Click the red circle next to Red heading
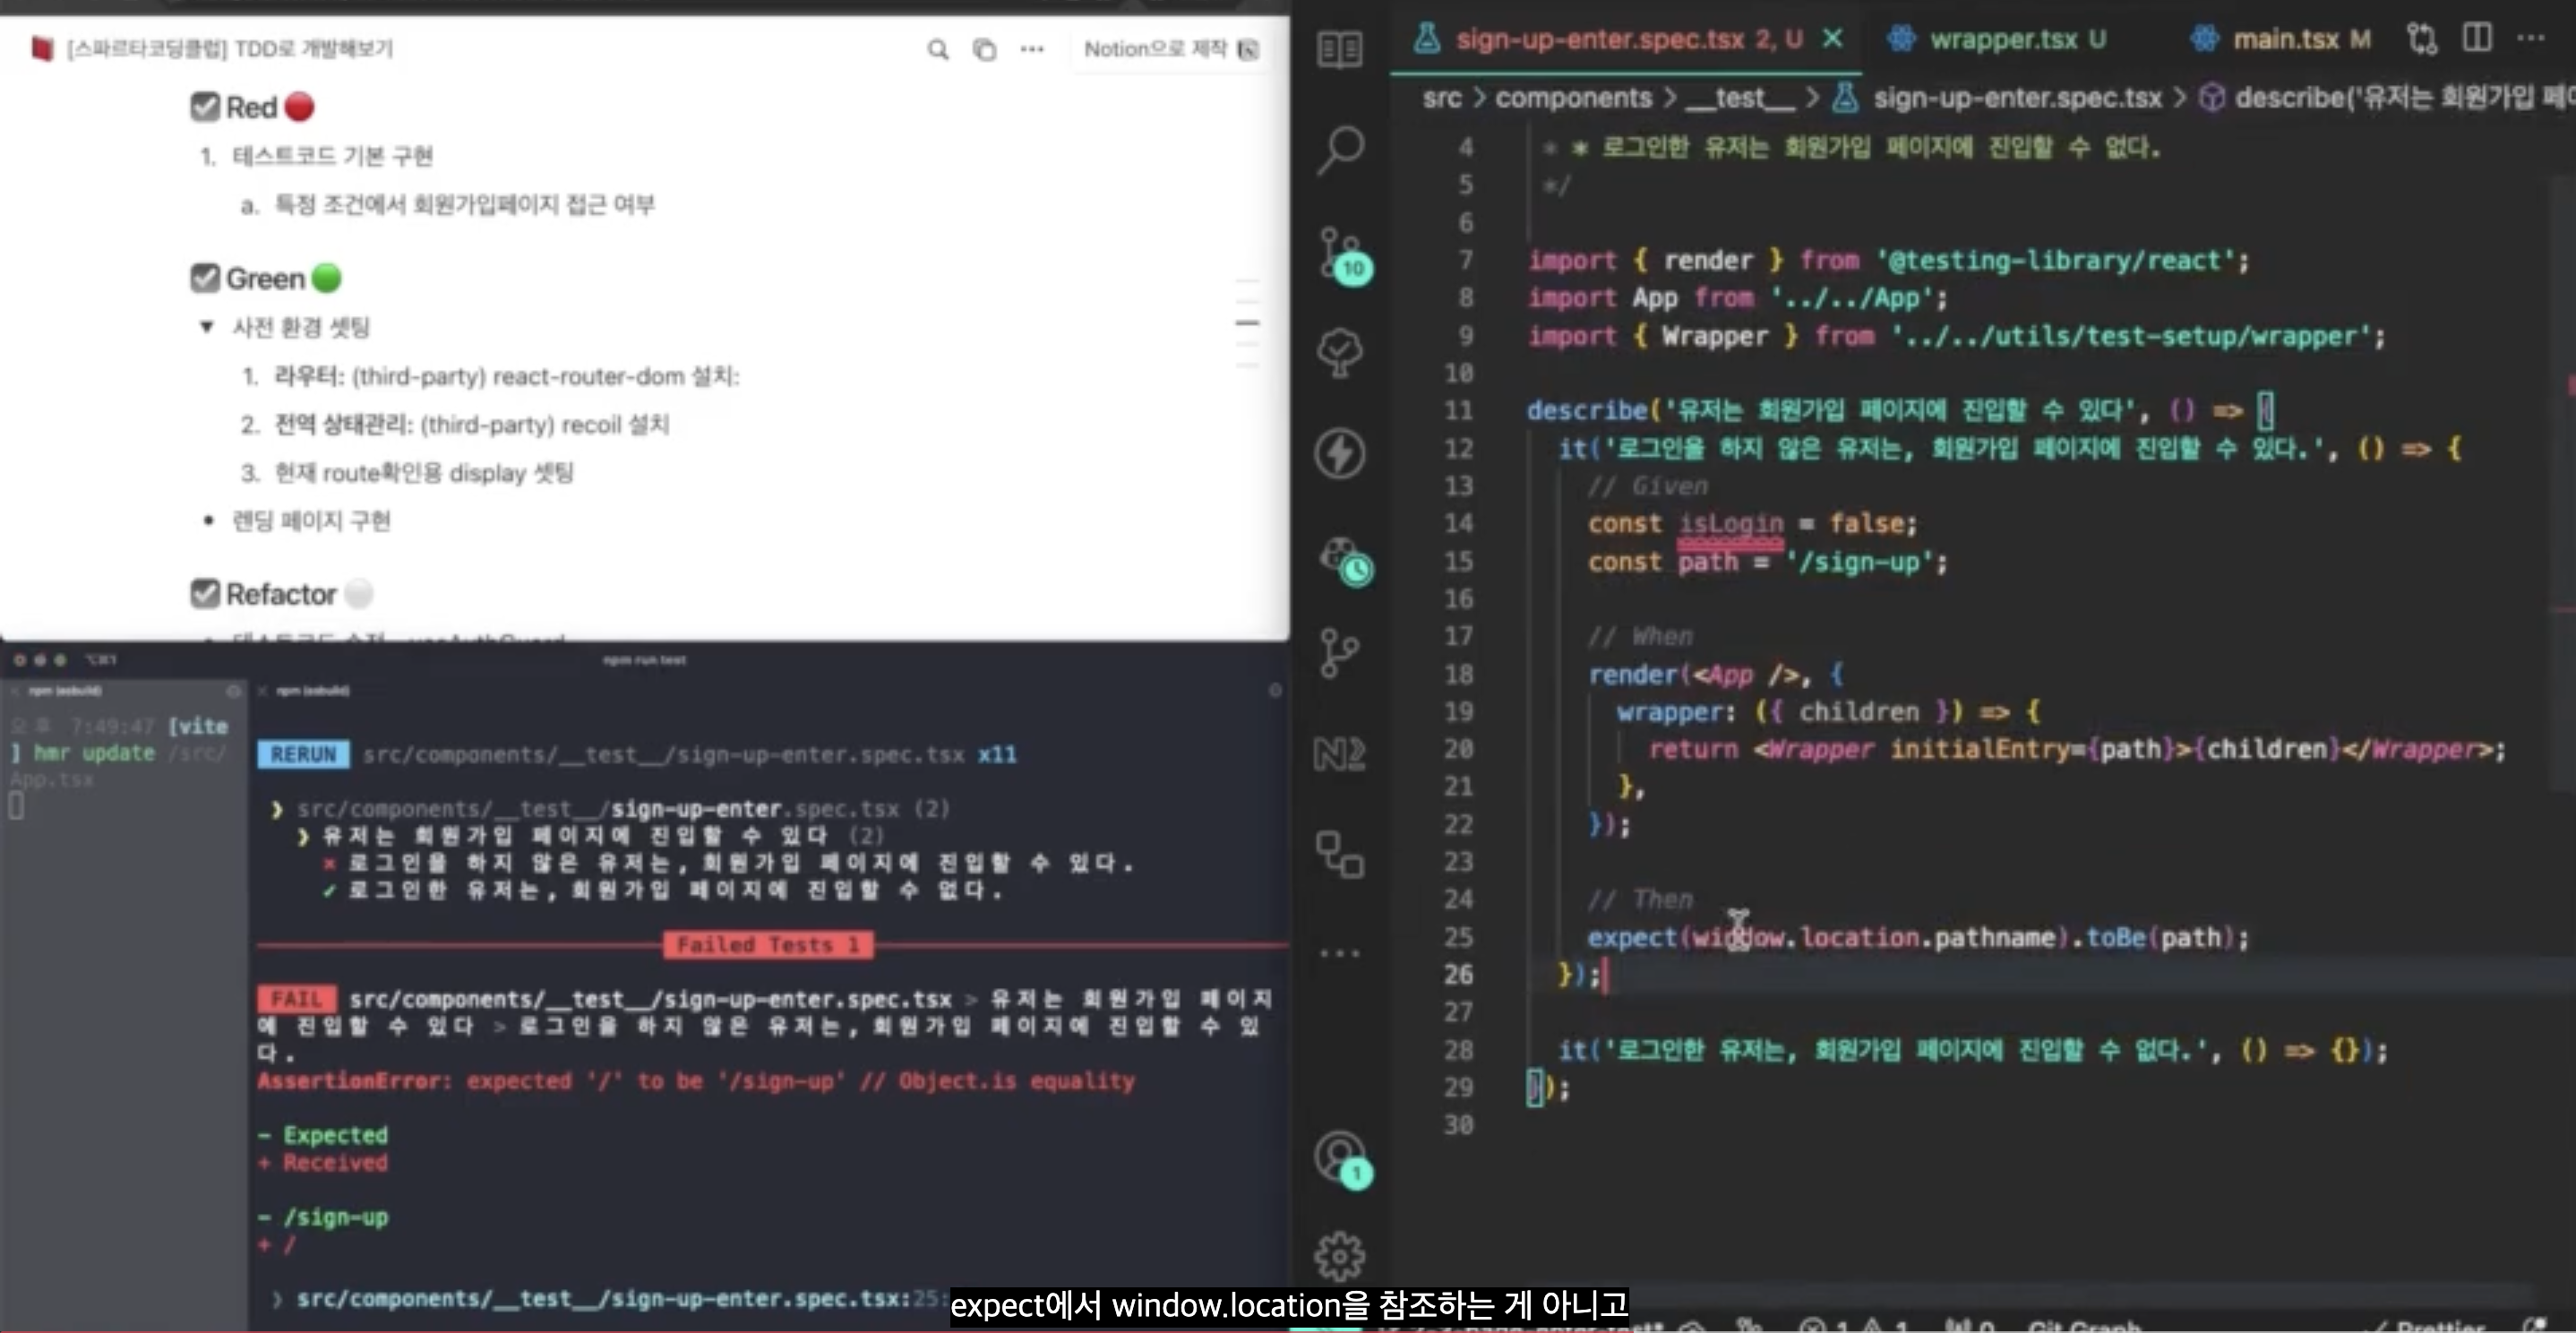Viewport: 2576px width, 1333px height. pos(299,106)
